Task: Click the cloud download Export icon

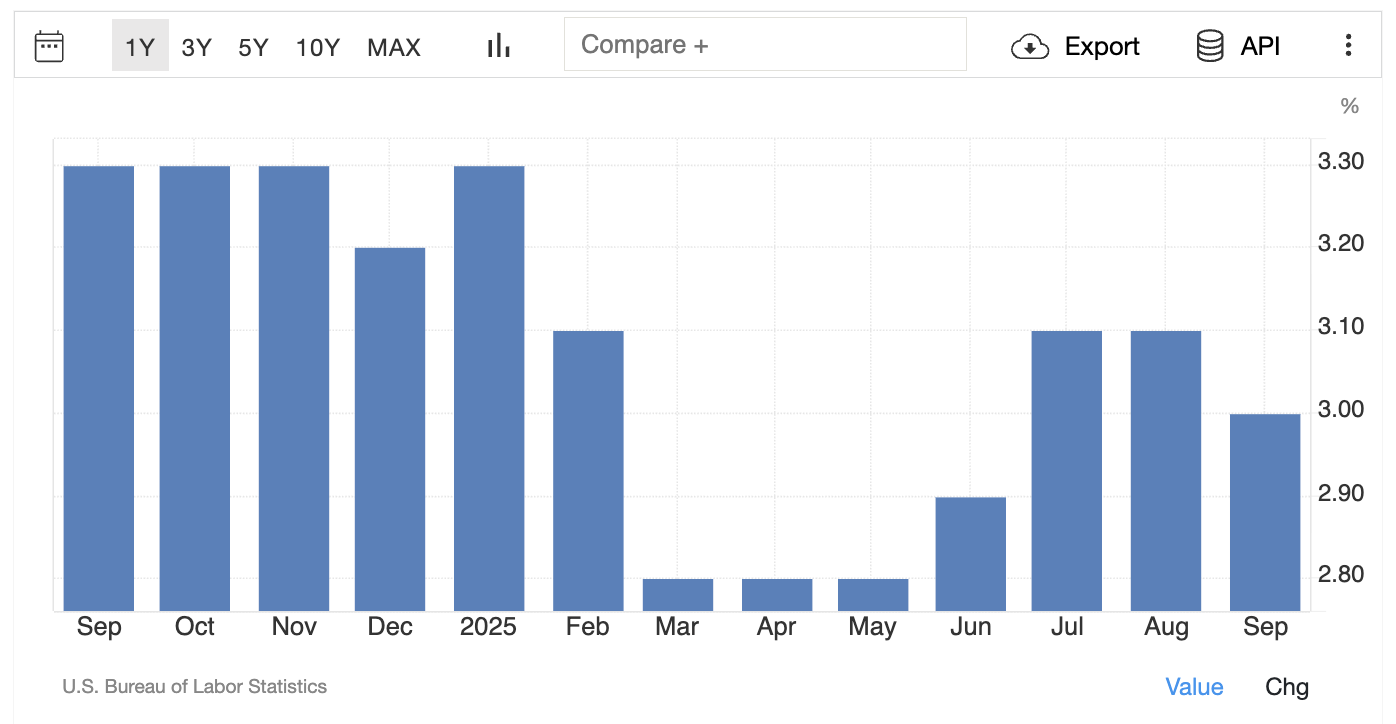Action: (x=1029, y=46)
